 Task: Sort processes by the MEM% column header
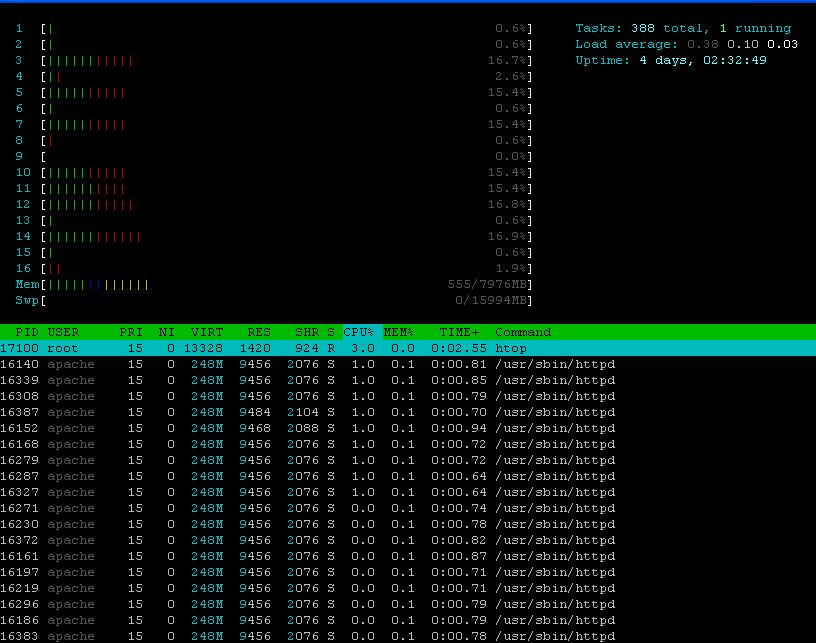[399, 332]
